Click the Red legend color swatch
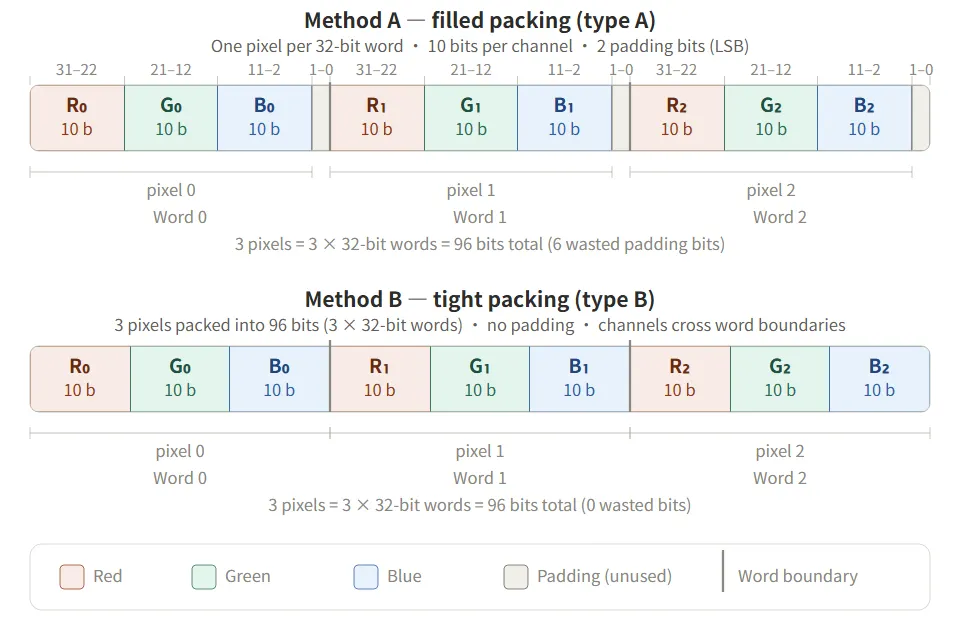Image resolution: width=954 pixels, height=629 pixels. (72, 577)
